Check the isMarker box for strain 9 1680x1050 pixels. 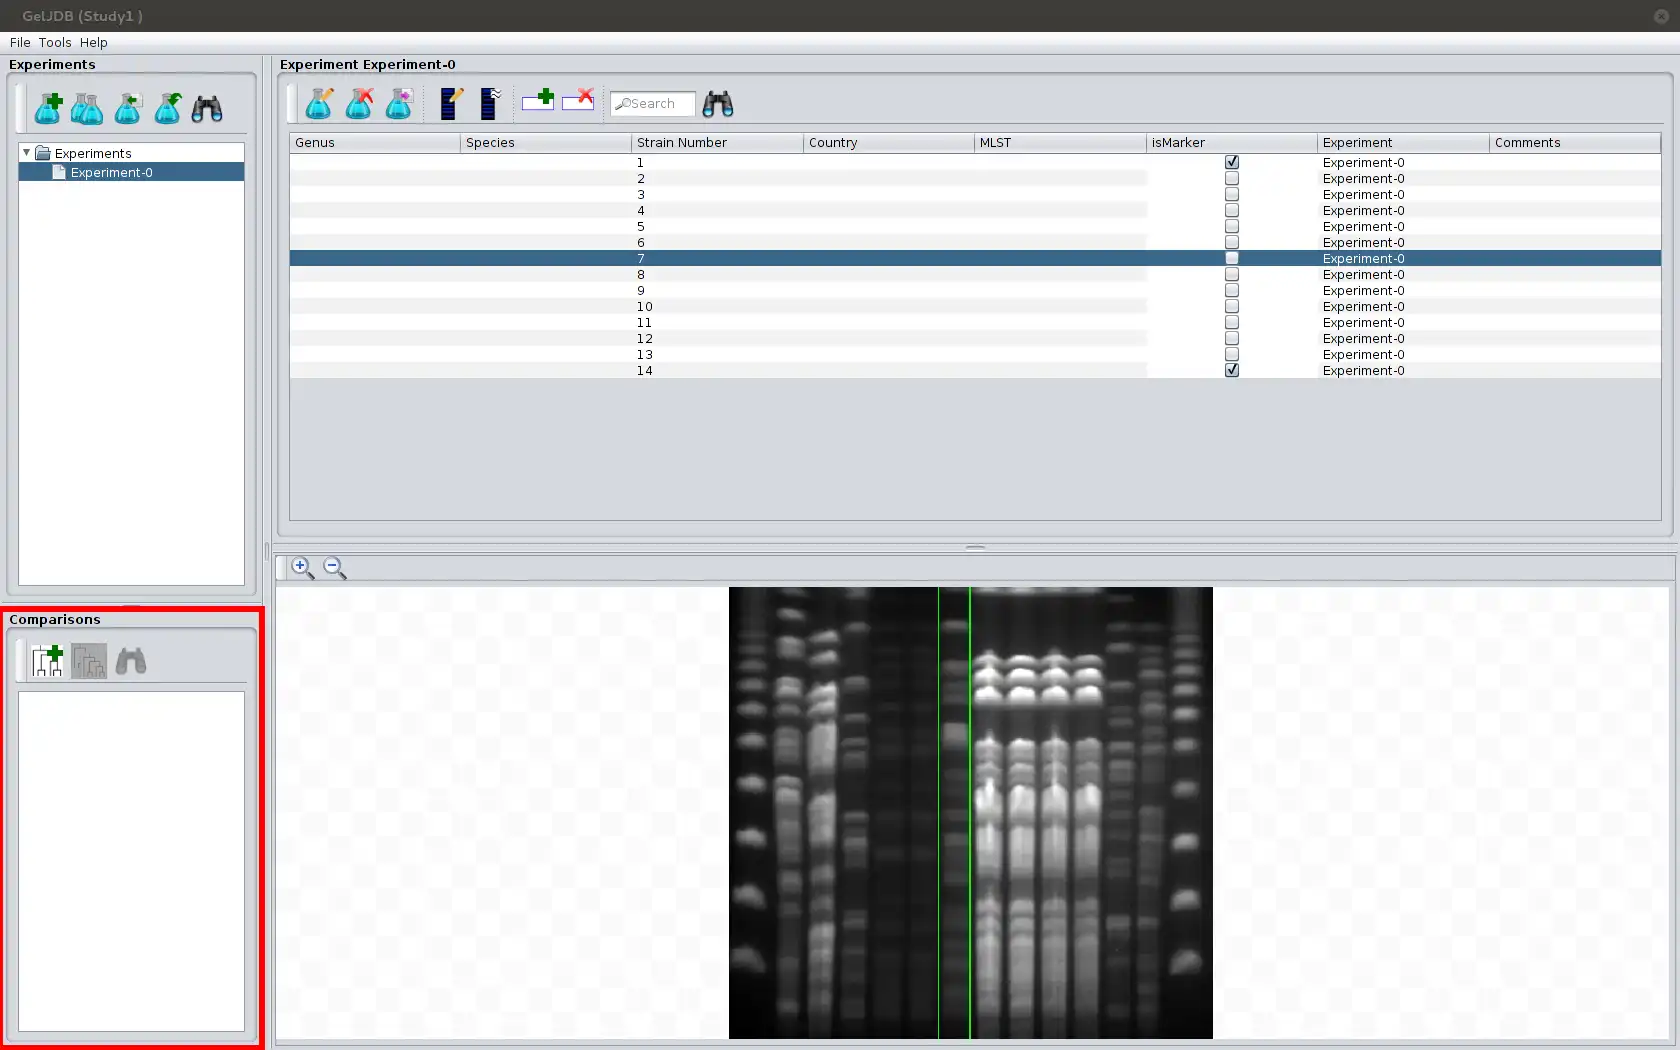(1232, 290)
